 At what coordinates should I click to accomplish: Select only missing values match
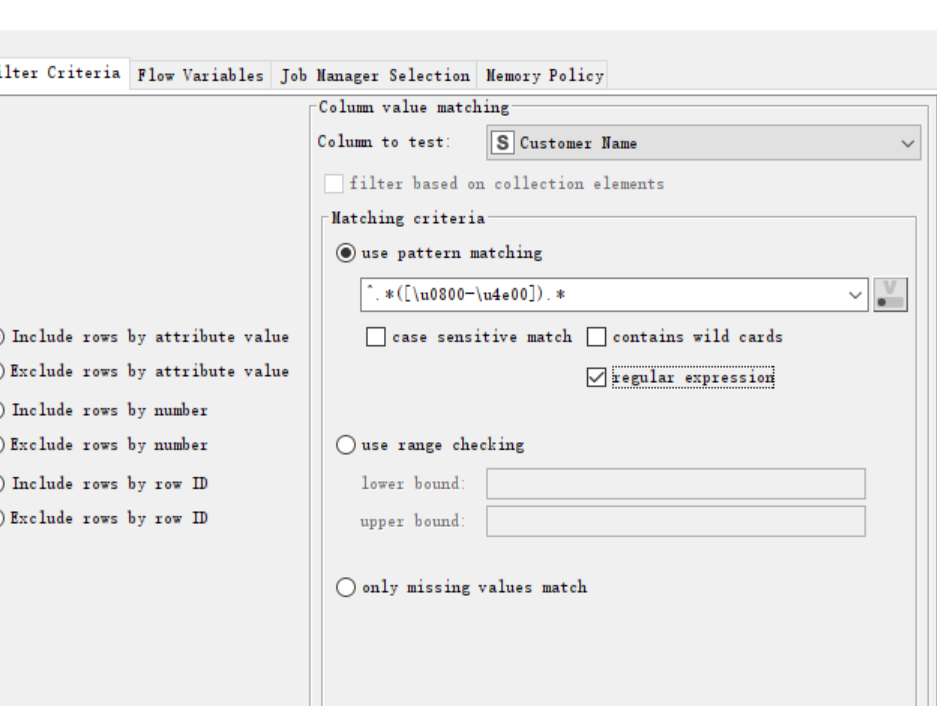click(x=346, y=587)
